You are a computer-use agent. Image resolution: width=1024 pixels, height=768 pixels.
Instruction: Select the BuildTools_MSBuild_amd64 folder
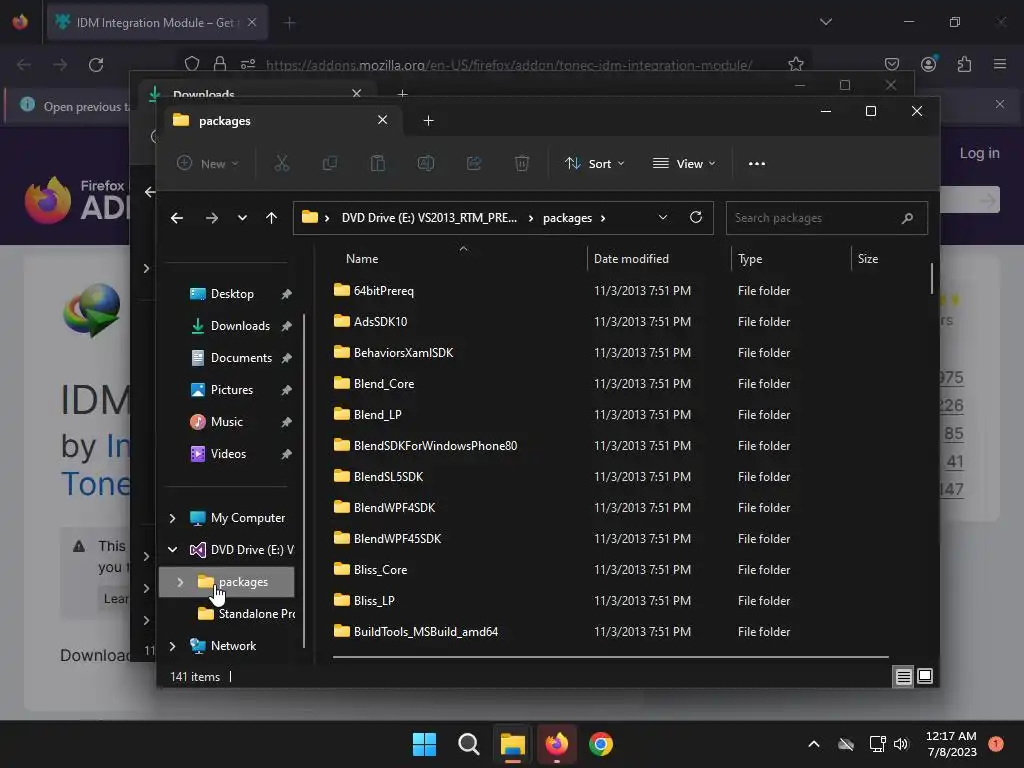(426, 632)
